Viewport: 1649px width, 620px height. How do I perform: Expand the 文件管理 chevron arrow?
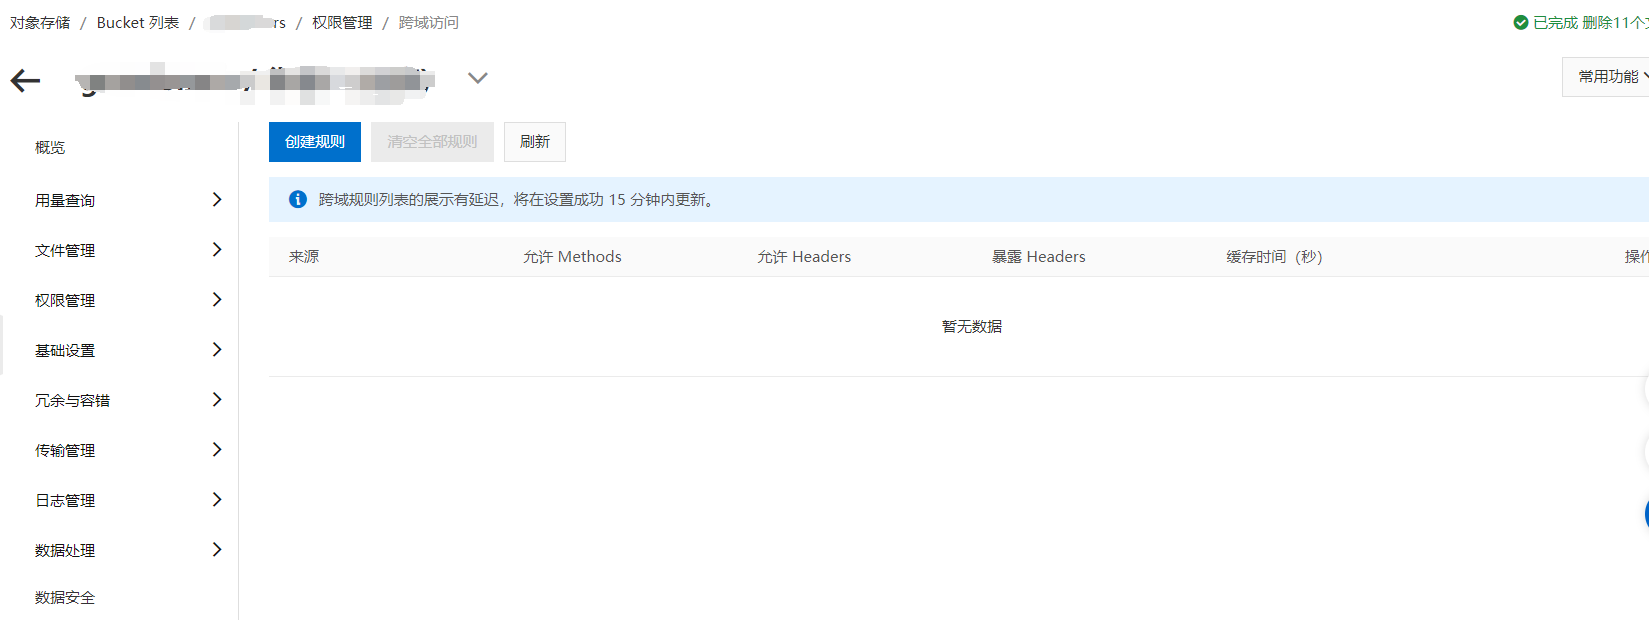pyautogui.click(x=217, y=250)
